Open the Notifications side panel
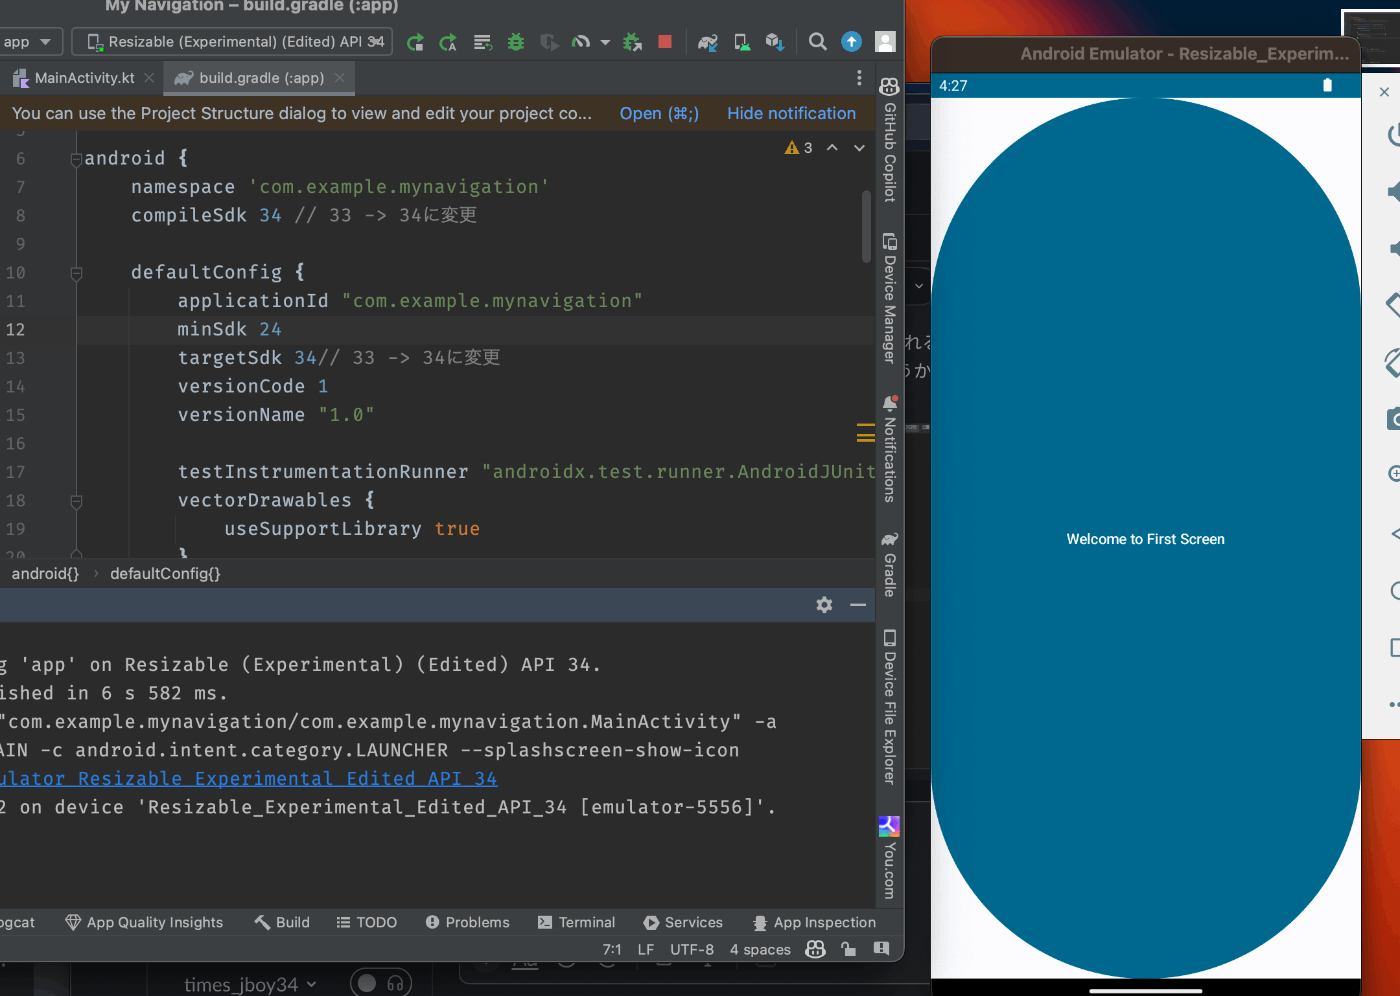Screen dimensions: 1400x996 point(889,448)
